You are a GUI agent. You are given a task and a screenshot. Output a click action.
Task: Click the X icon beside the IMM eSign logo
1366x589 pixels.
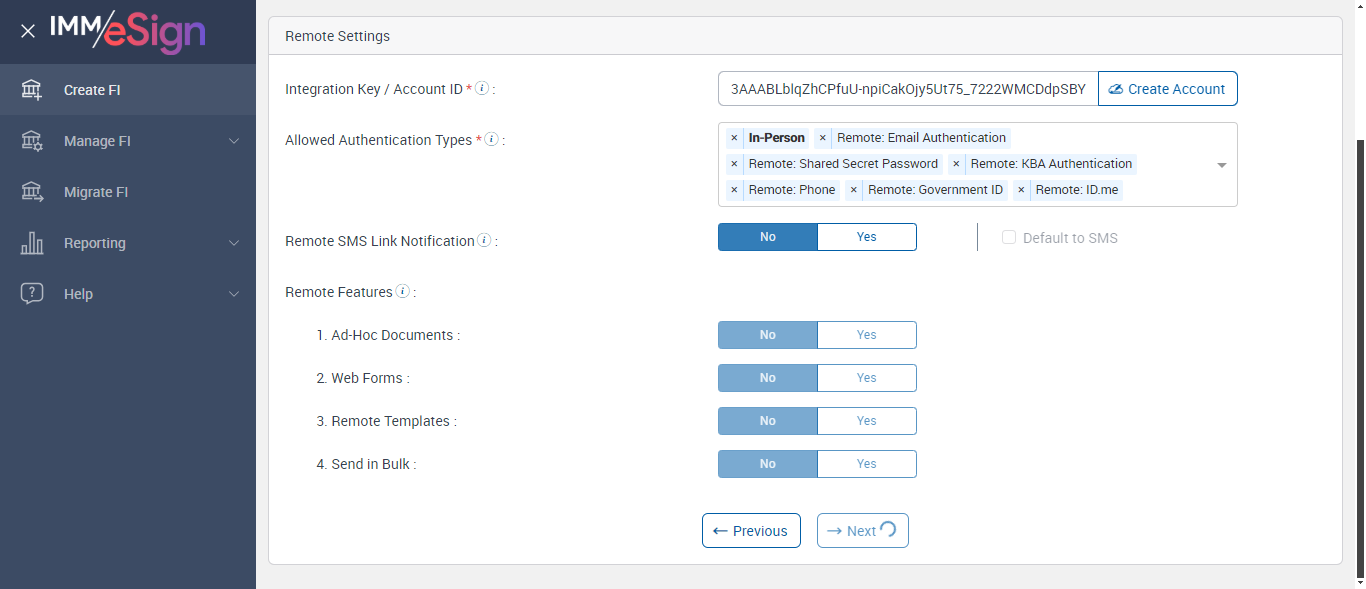(x=28, y=31)
